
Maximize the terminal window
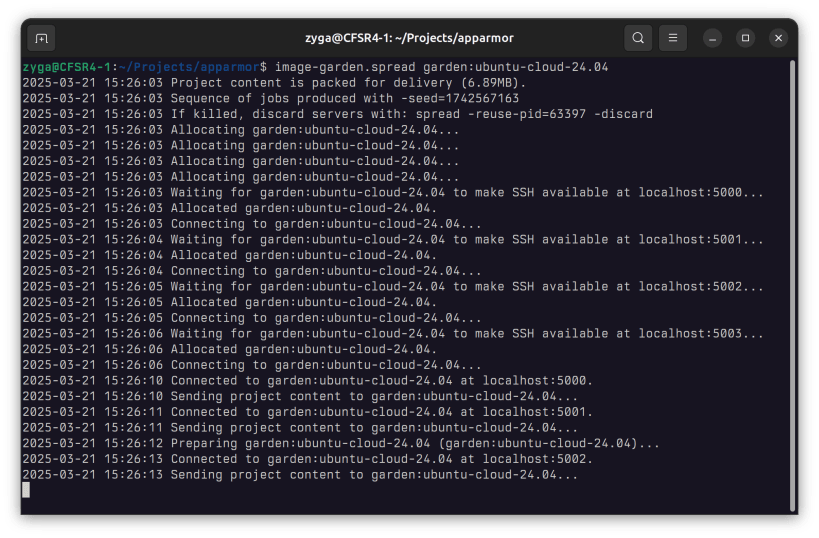(745, 38)
